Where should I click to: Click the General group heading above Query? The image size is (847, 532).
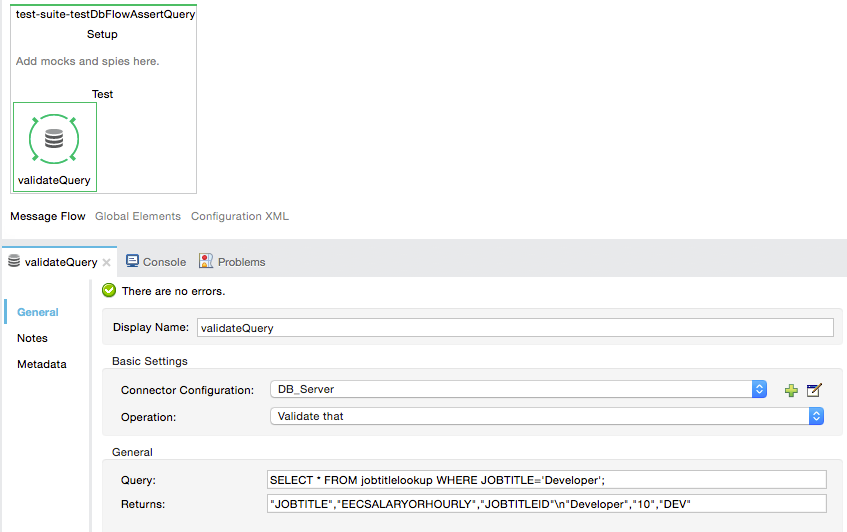(132, 453)
